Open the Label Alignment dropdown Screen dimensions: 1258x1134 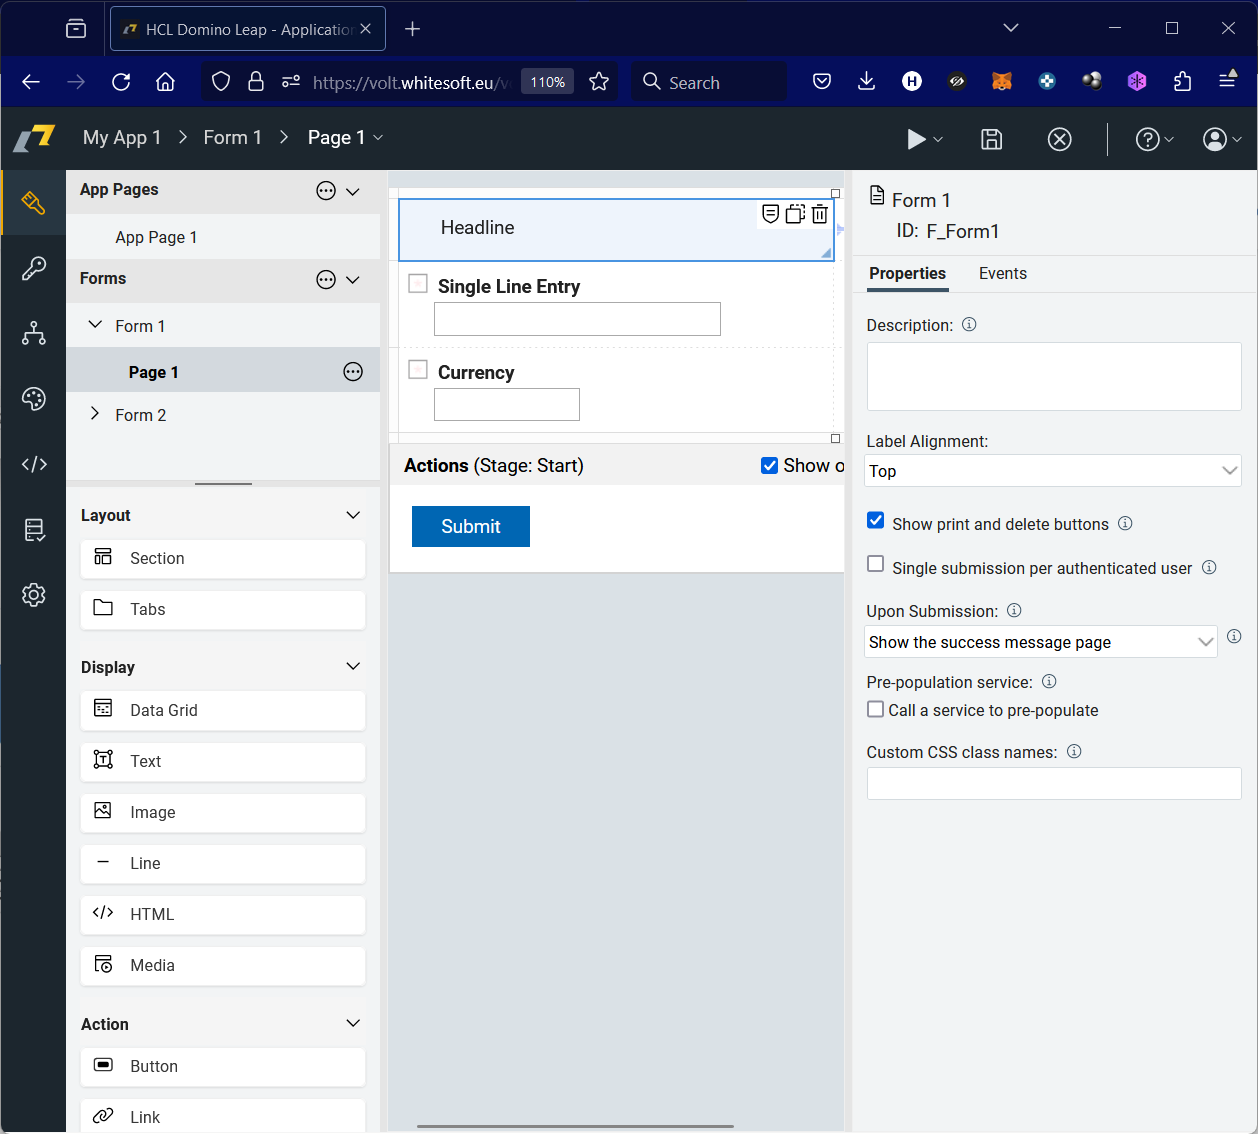(x=1052, y=470)
